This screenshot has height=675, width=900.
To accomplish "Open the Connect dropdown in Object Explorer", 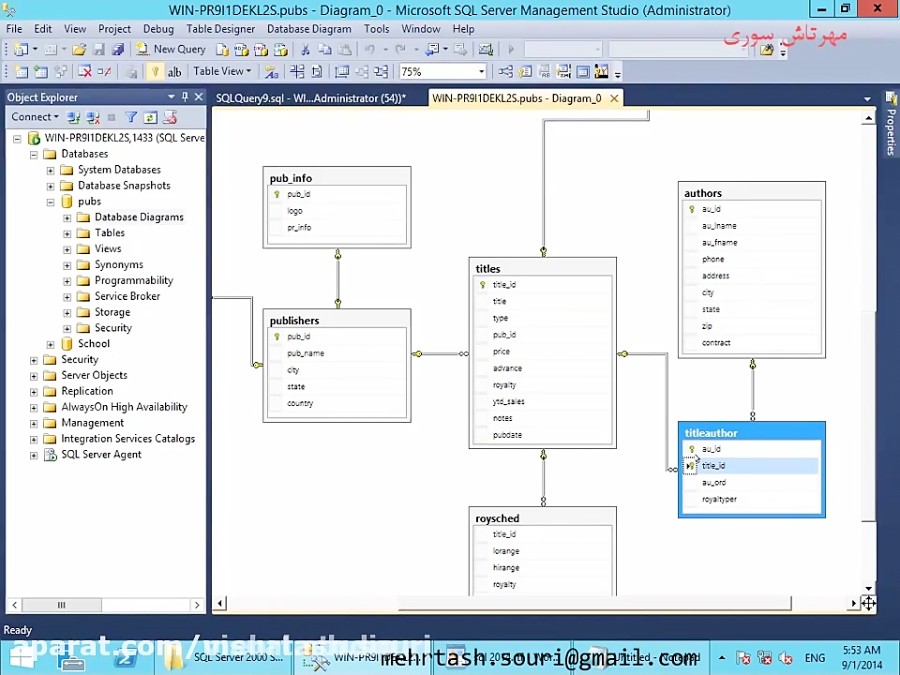I will click(35, 117).
